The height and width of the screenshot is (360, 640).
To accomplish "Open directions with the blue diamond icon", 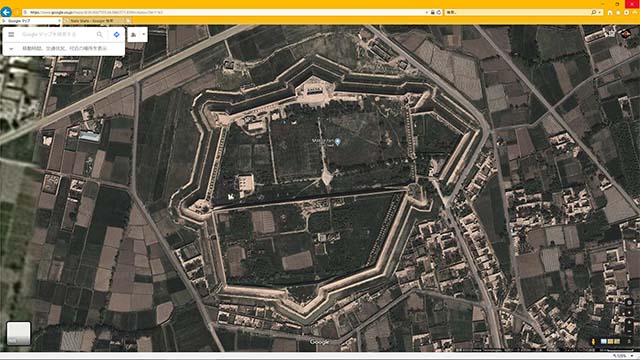I will tap(116, 35).
